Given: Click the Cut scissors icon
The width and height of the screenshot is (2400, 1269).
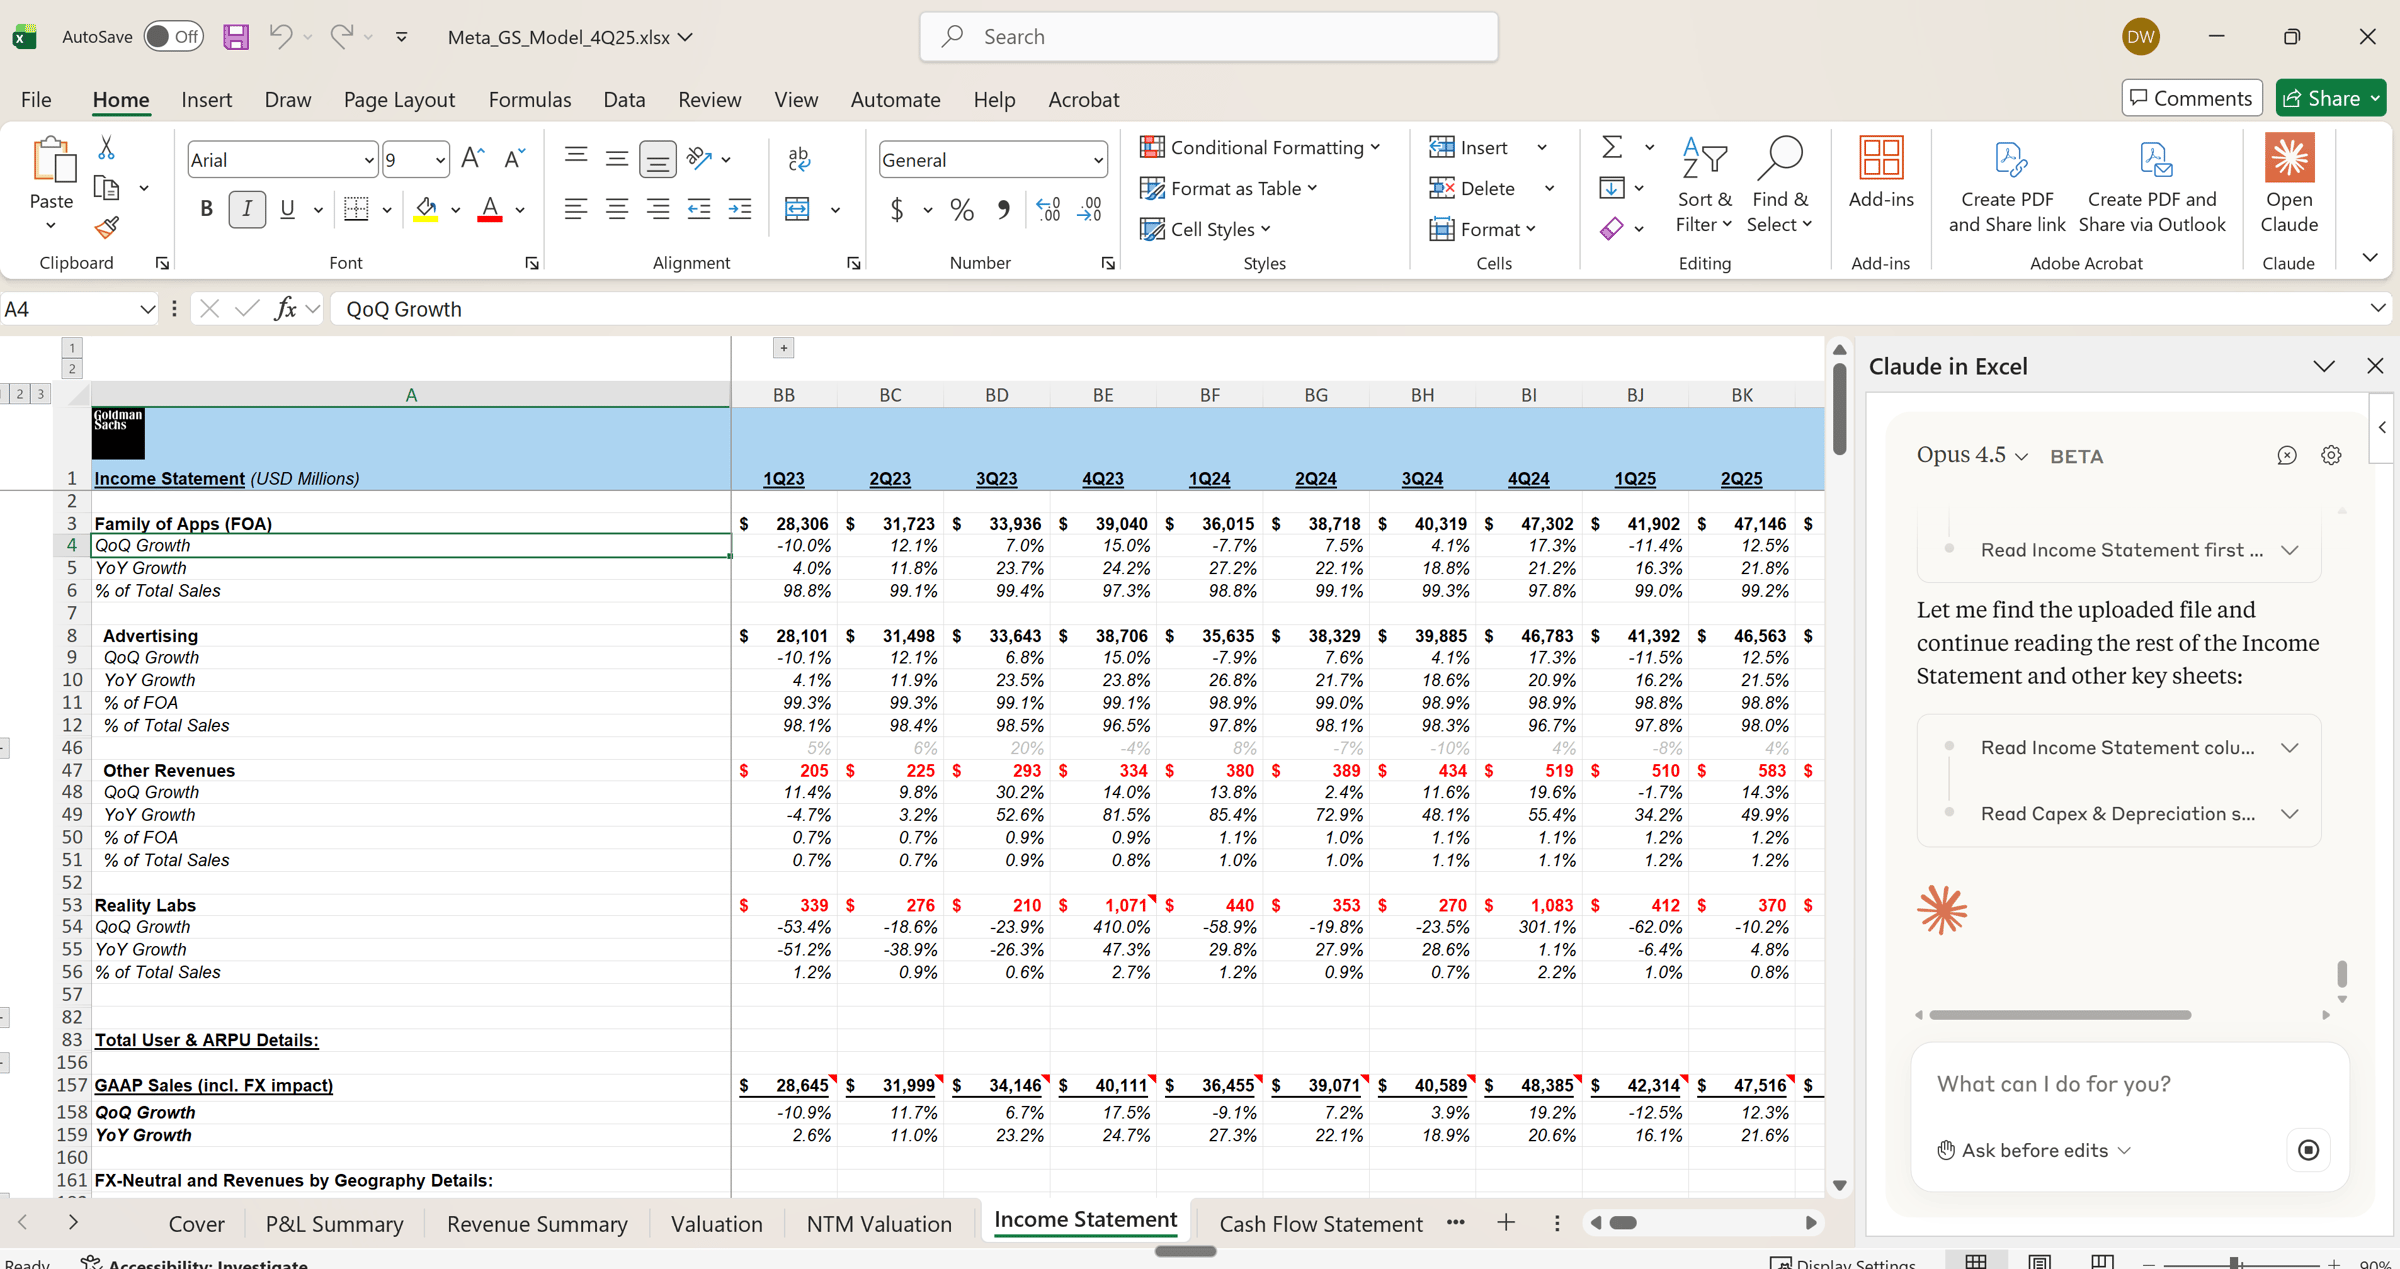Looking at the screenshot, I should [x=106, y=148].
